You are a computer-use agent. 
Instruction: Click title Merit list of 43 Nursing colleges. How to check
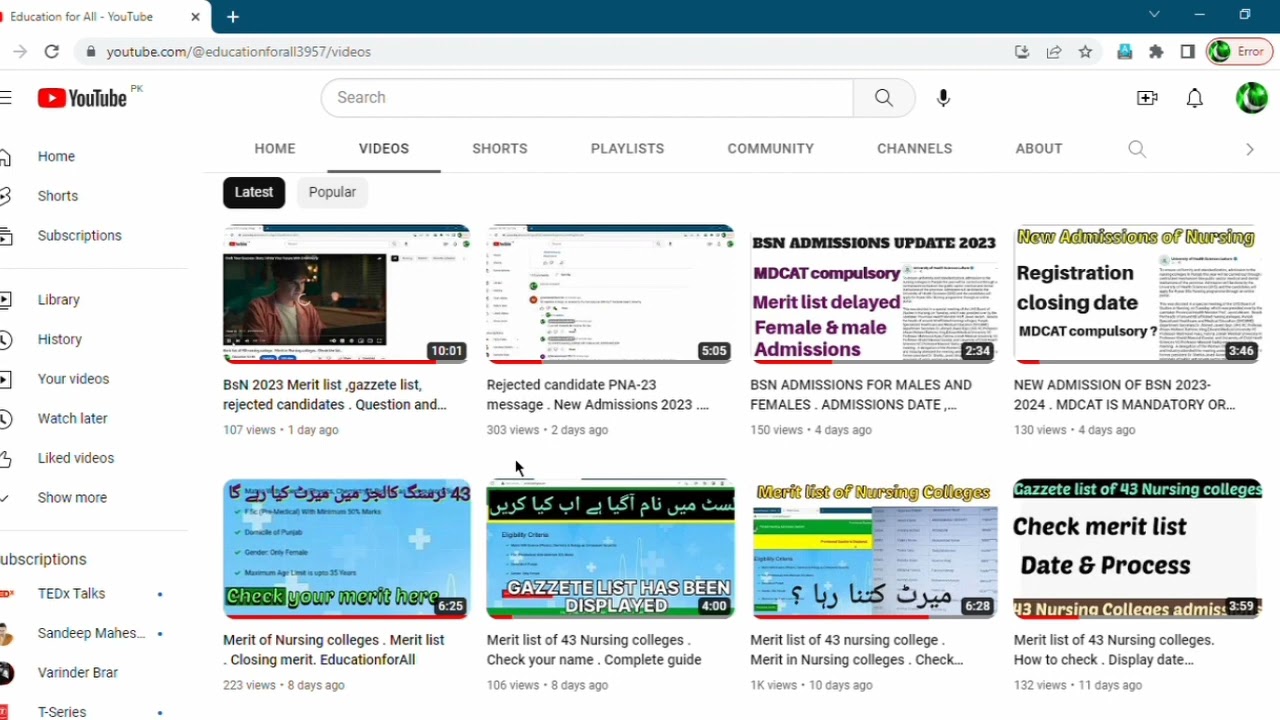click(x=1114, y=650)
